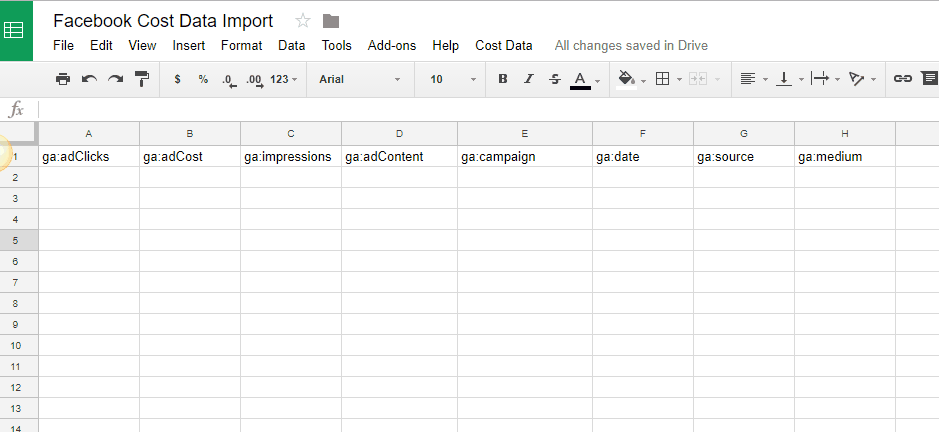Open the Add-ons menu
The width and height of the screenshot is (939, 432).
click(x=392, y=46)
